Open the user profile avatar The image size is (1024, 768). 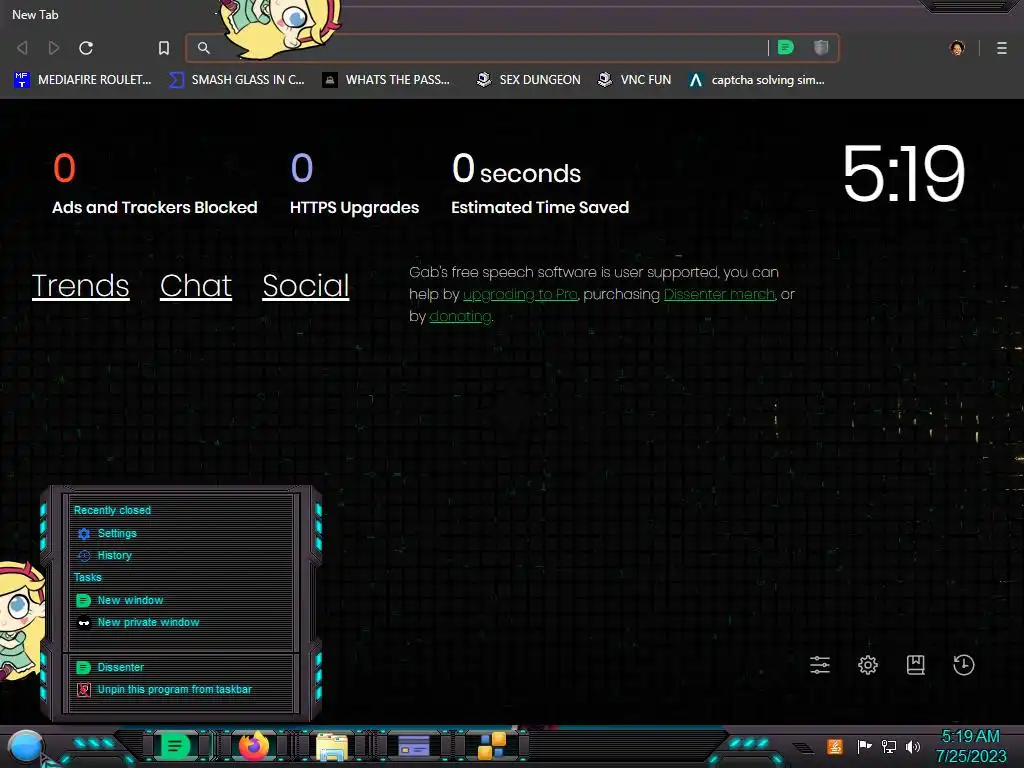[957, 48]
